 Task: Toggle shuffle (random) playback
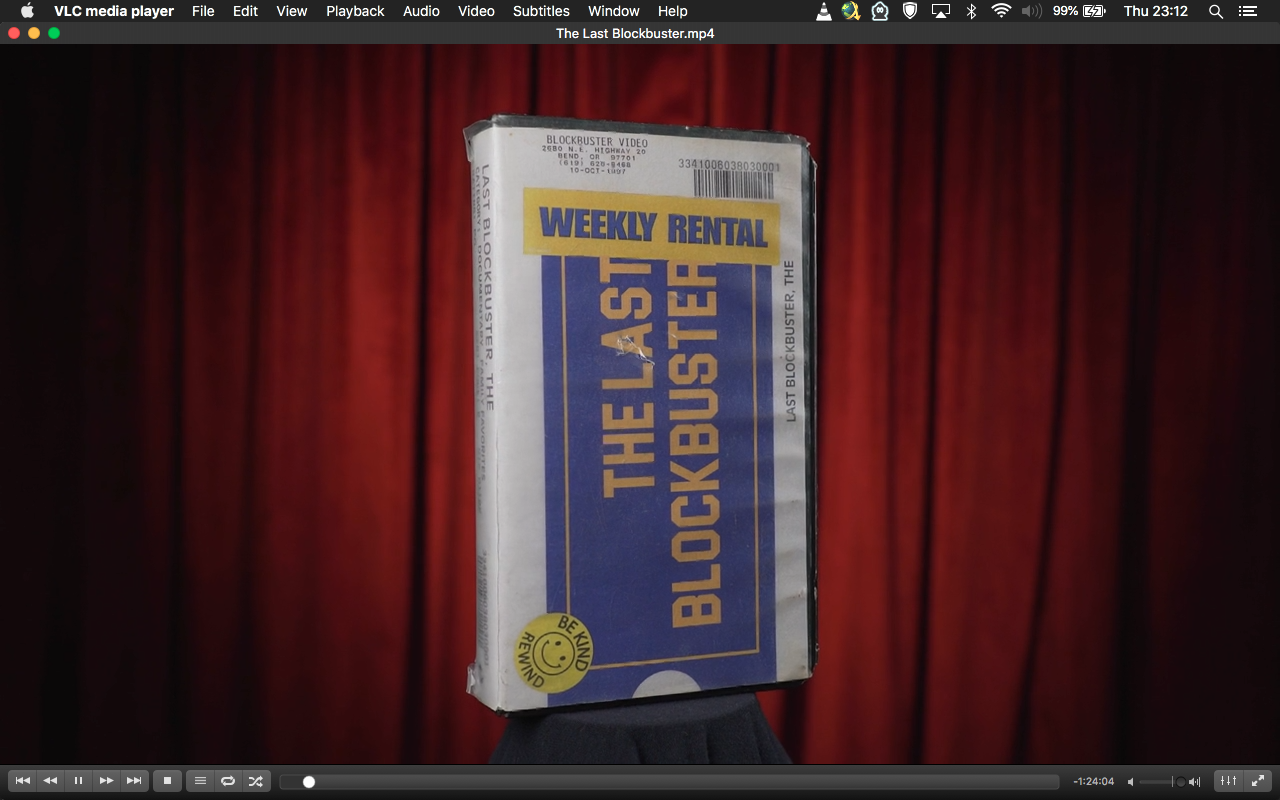[x=256, y=781]
